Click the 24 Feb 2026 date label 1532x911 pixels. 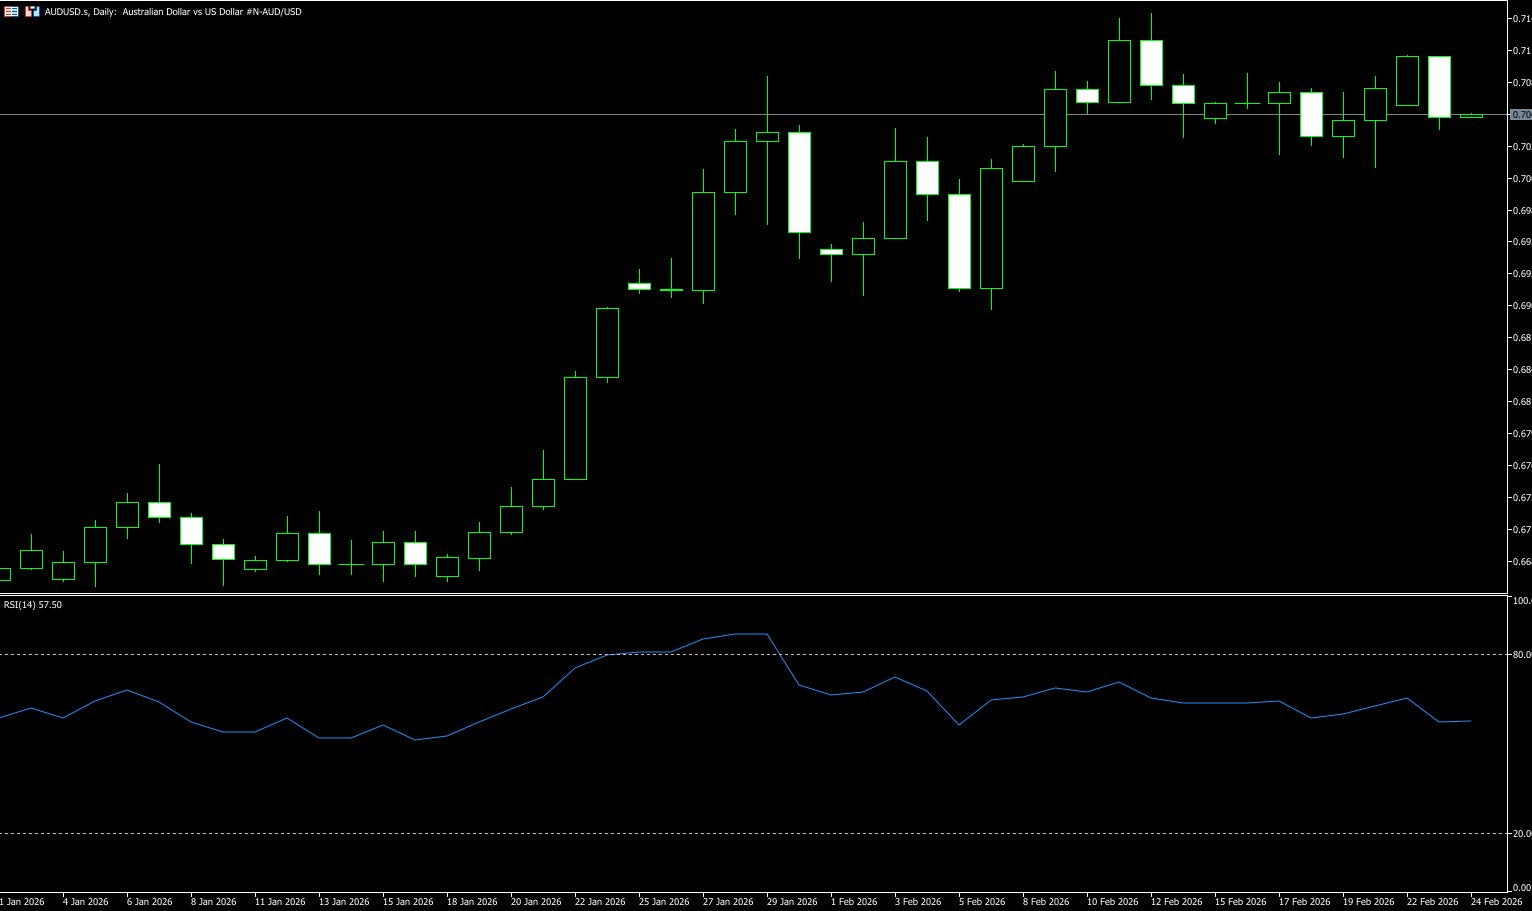pos(1496,901)
